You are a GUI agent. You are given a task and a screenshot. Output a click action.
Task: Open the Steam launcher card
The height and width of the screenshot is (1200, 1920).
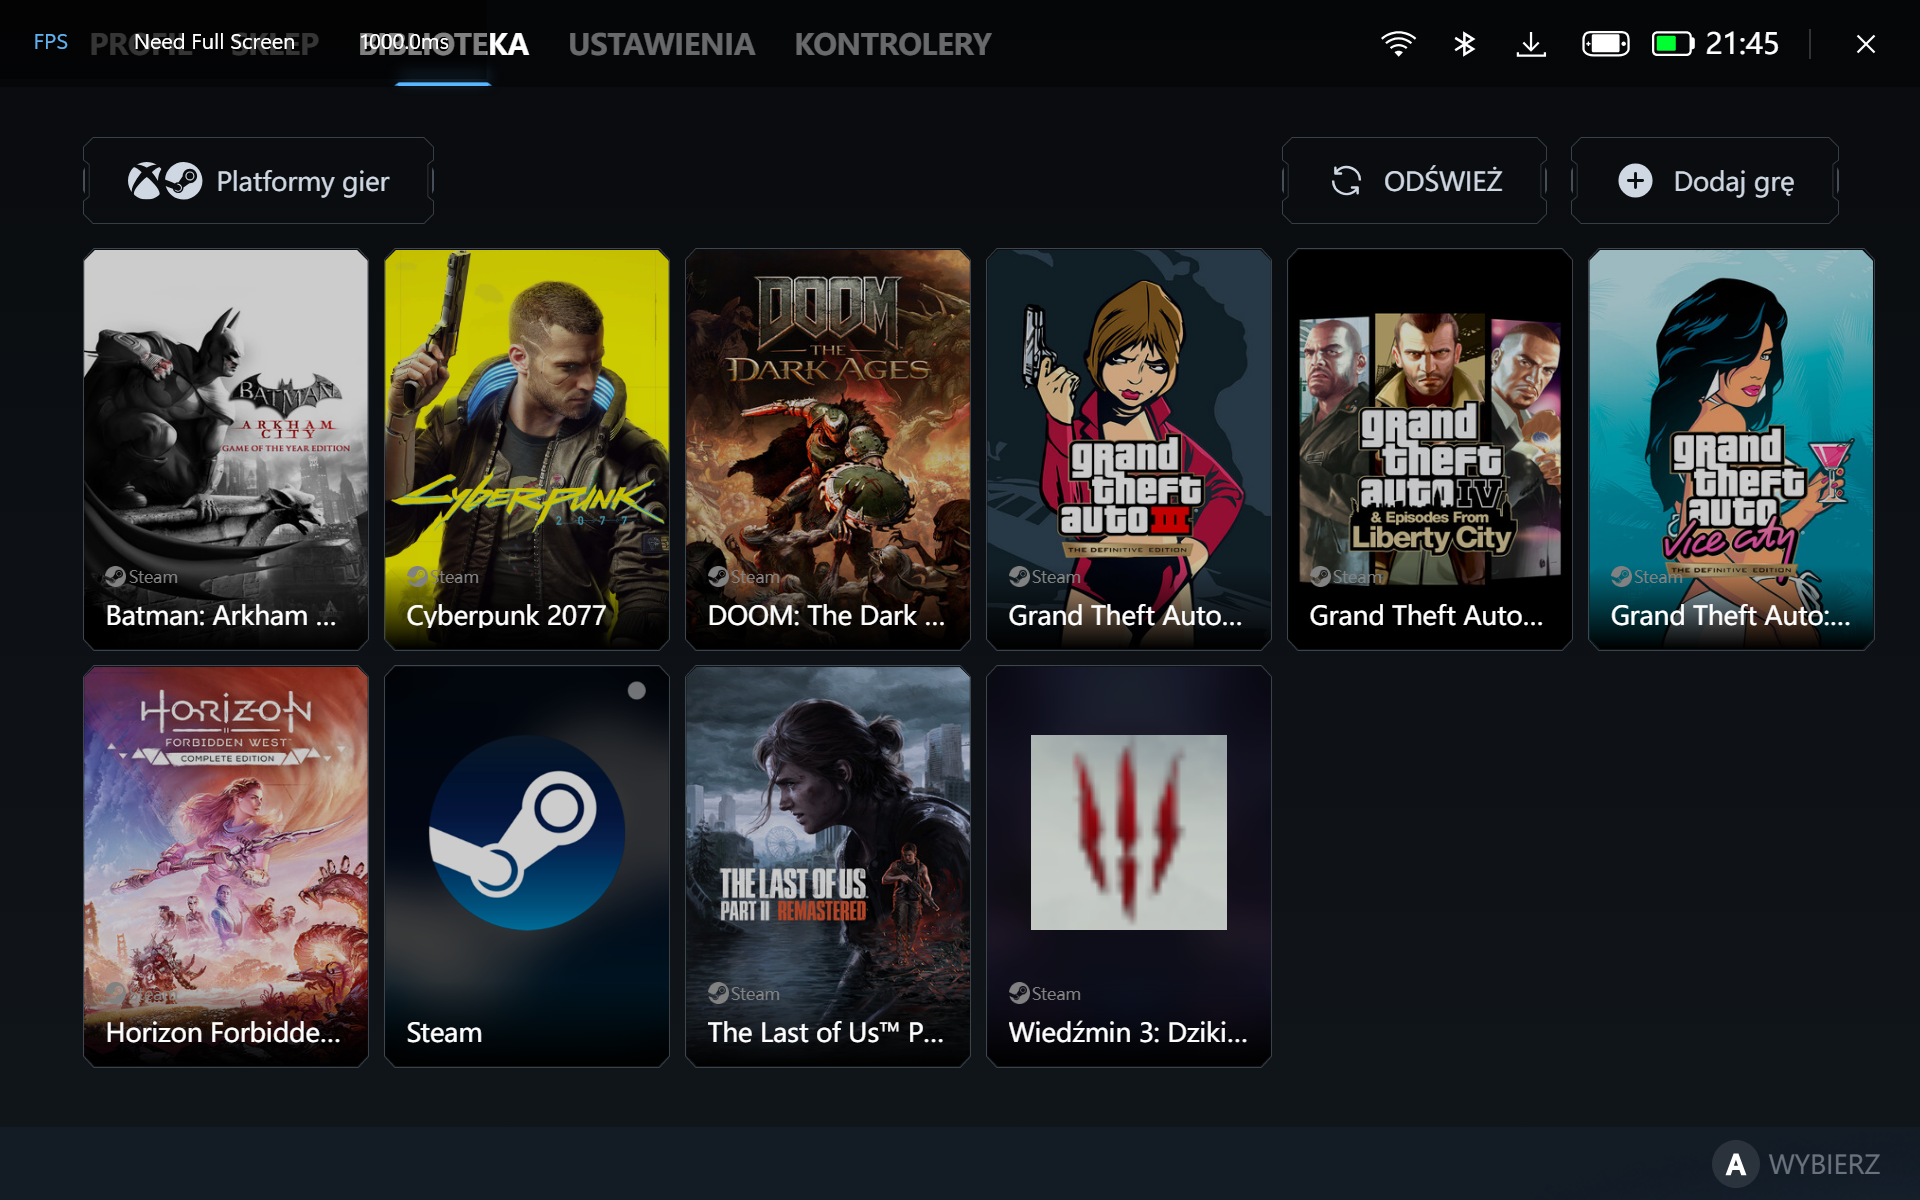click(x=527, y=867)
